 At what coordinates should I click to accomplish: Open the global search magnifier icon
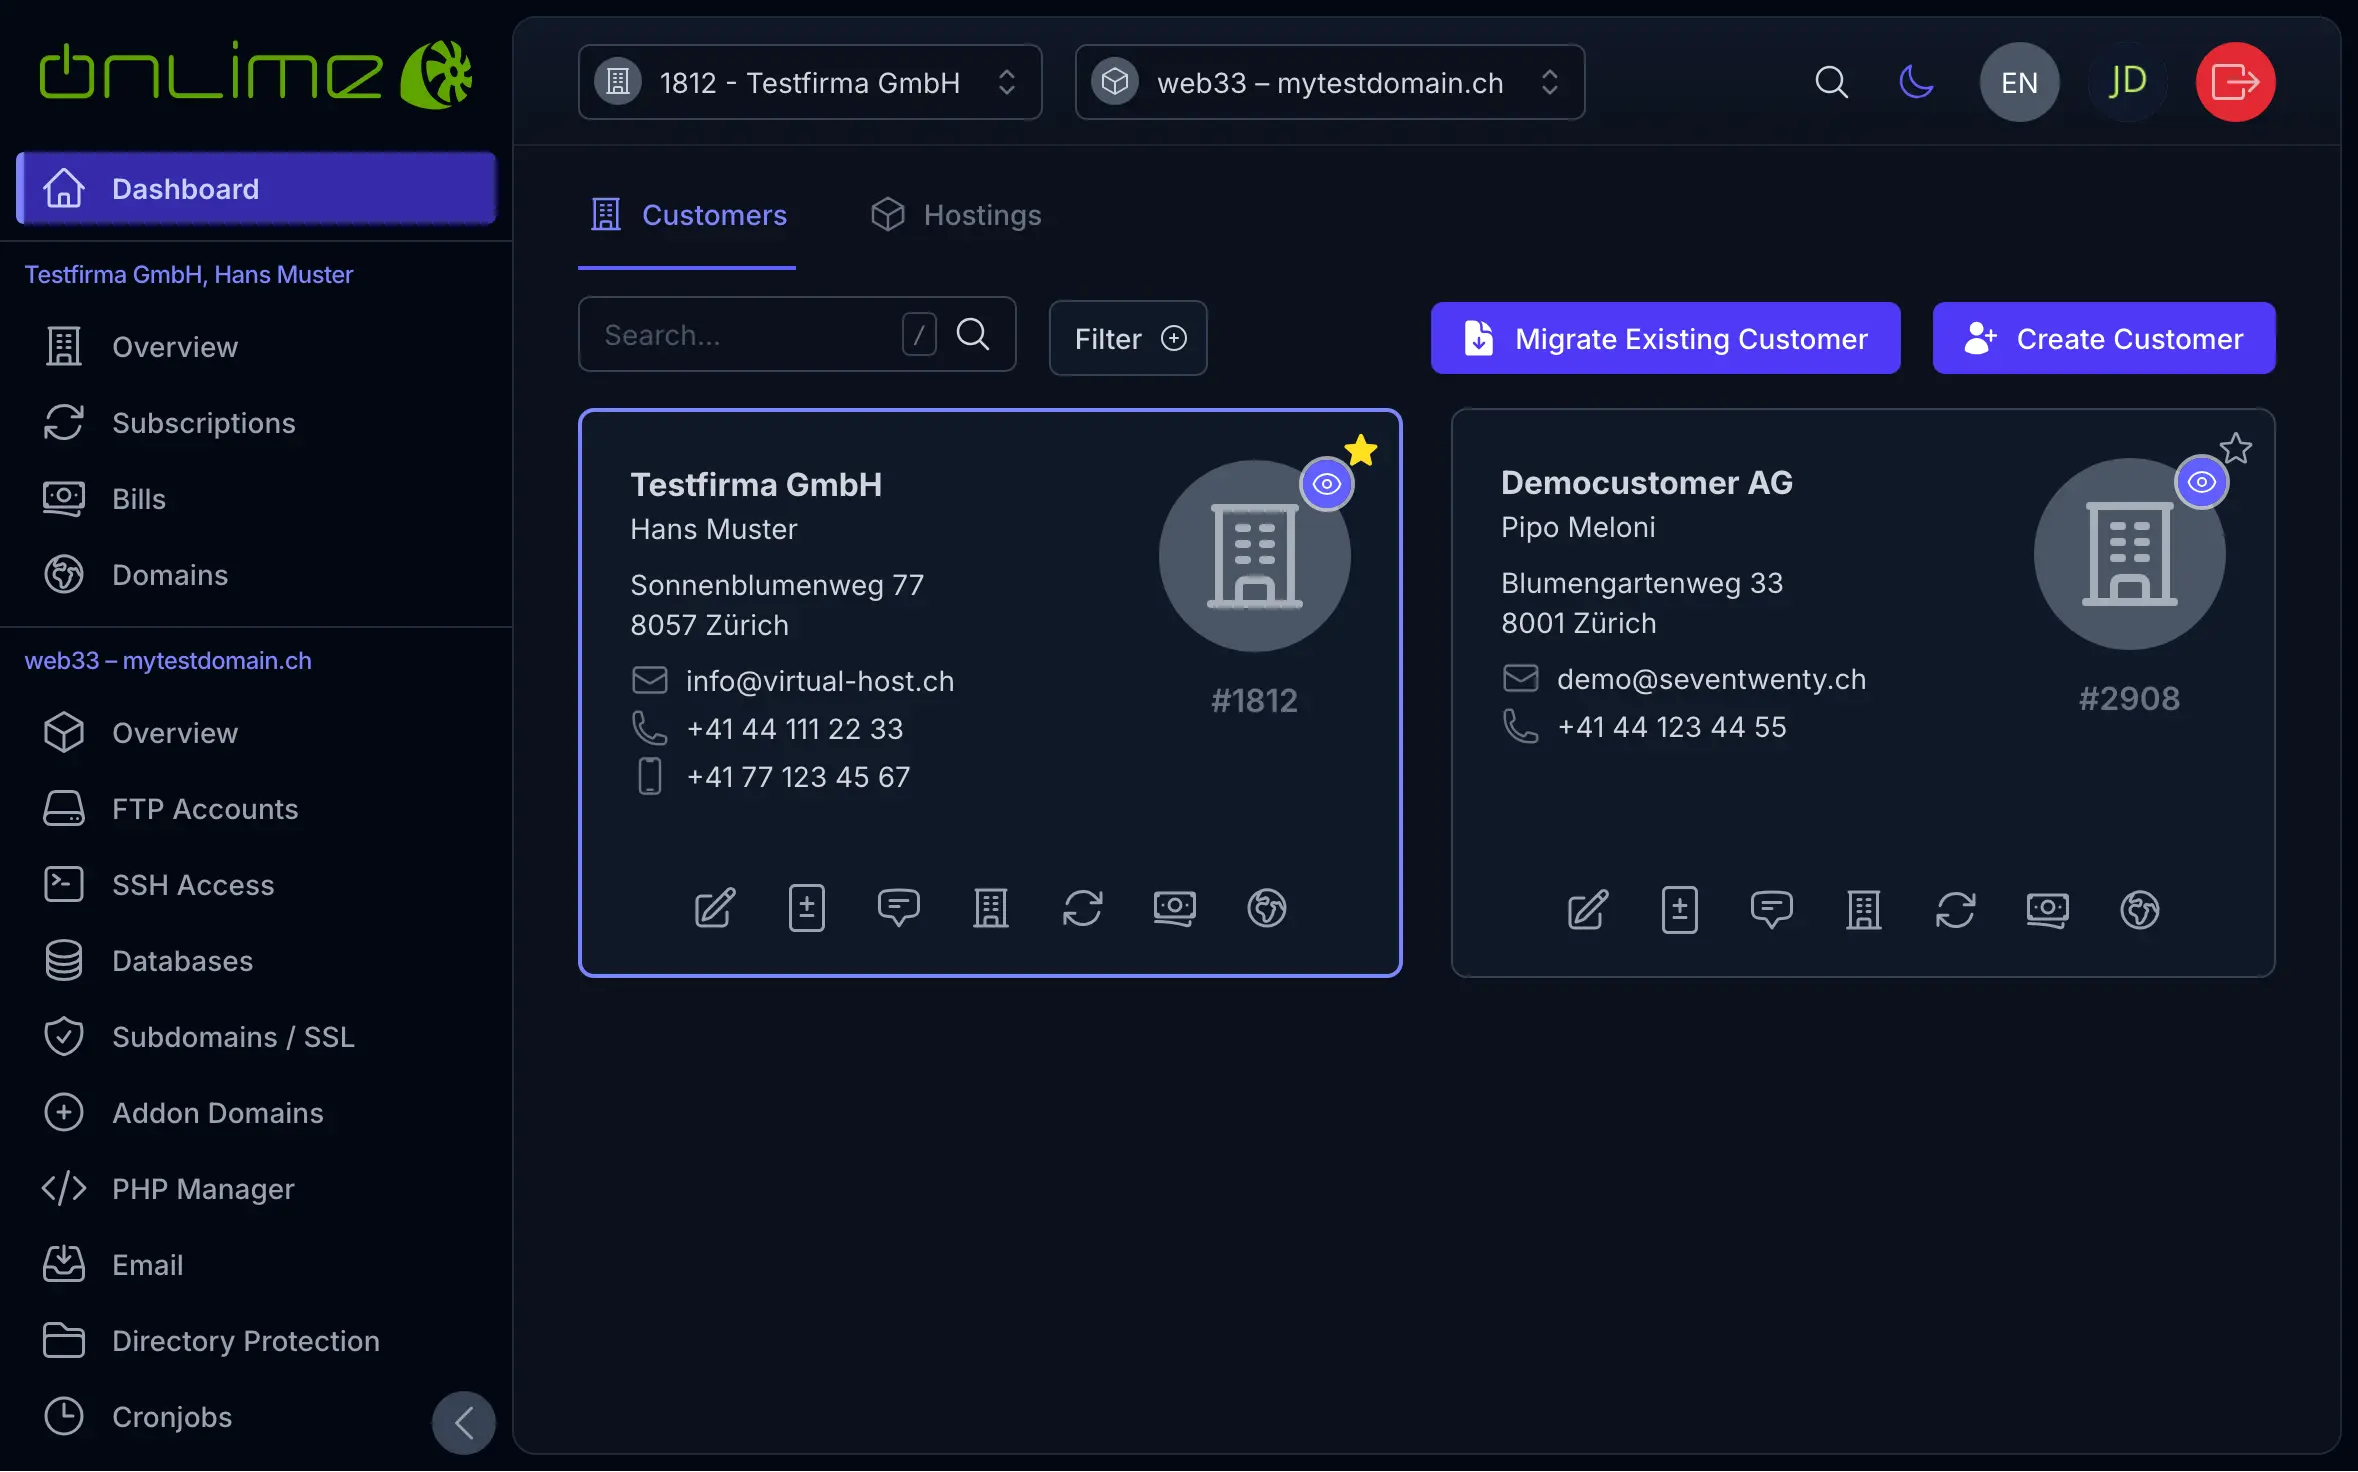coord(1831,82)
